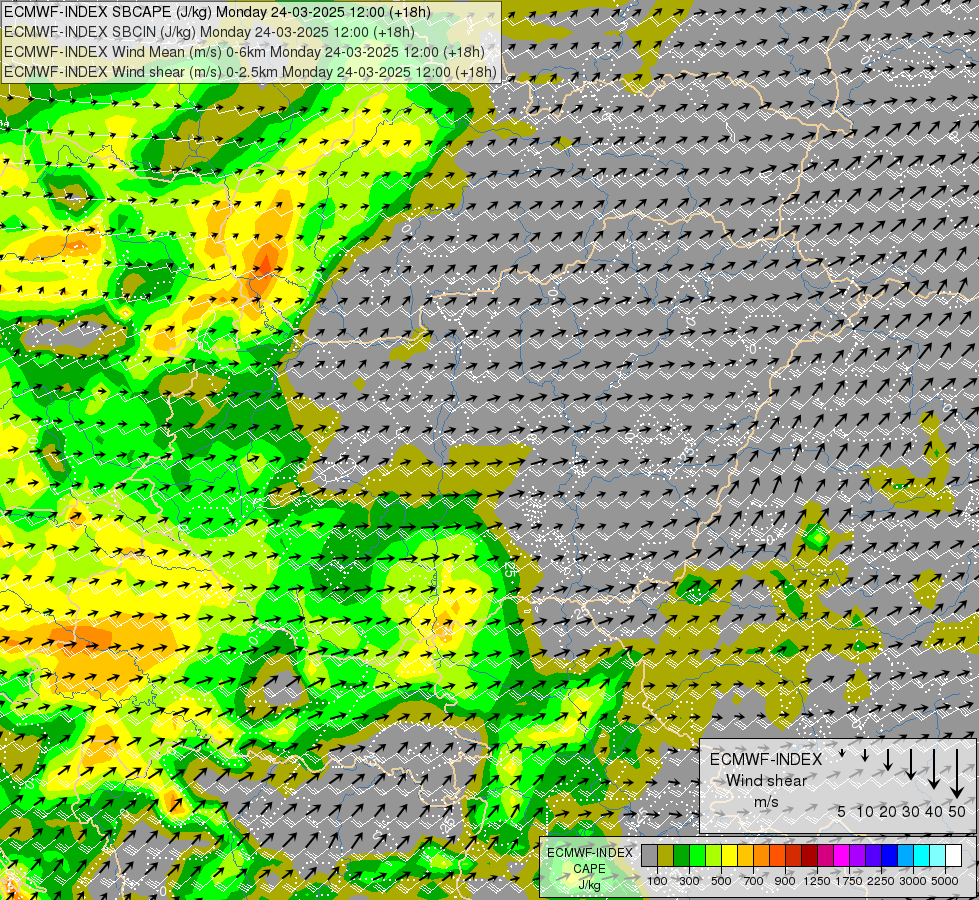Click the 40 m/s wind shear legend arrow
Screen dimensions: 979x900
[934, 769]
